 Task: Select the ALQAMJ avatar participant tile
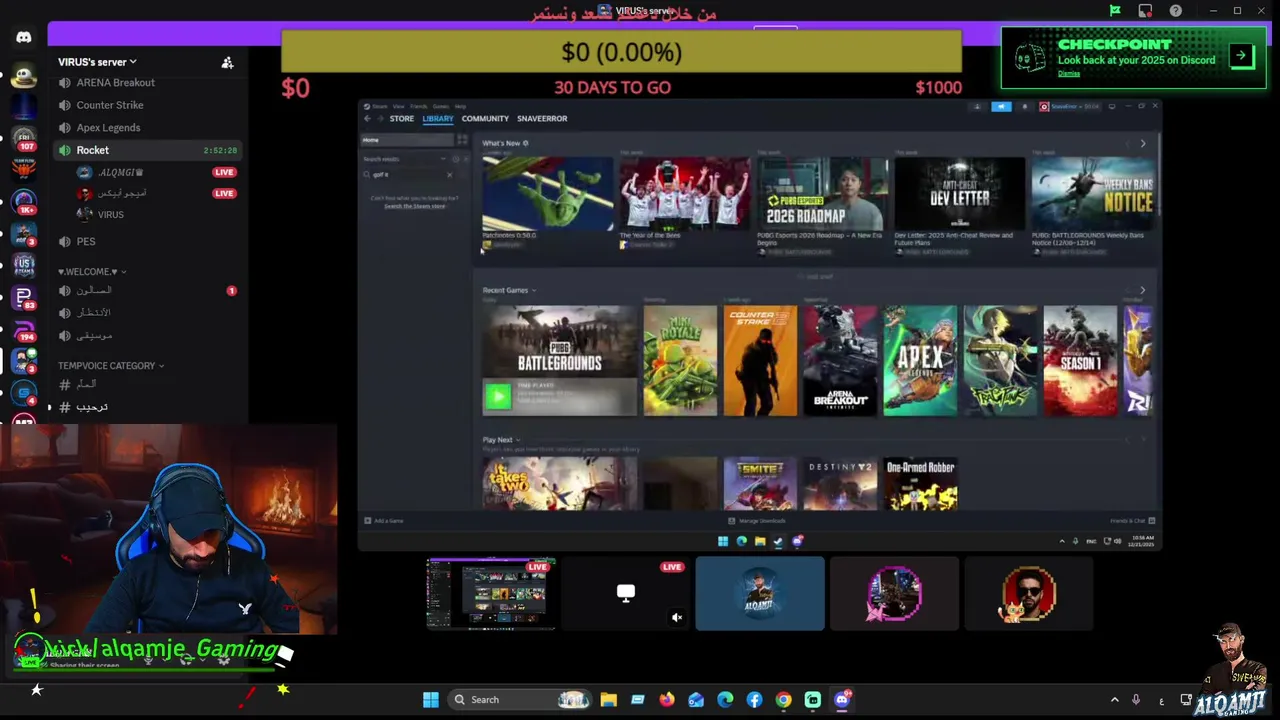click(x=760, y=594)
